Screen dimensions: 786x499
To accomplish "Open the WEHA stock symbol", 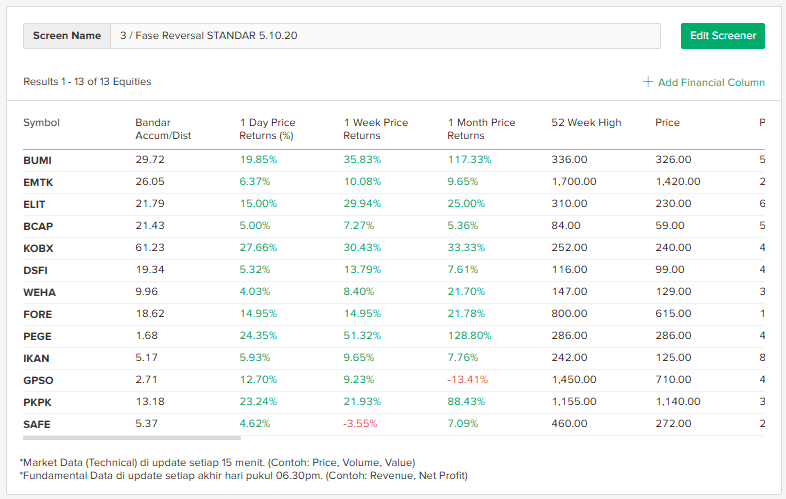I will pos(38,292).
